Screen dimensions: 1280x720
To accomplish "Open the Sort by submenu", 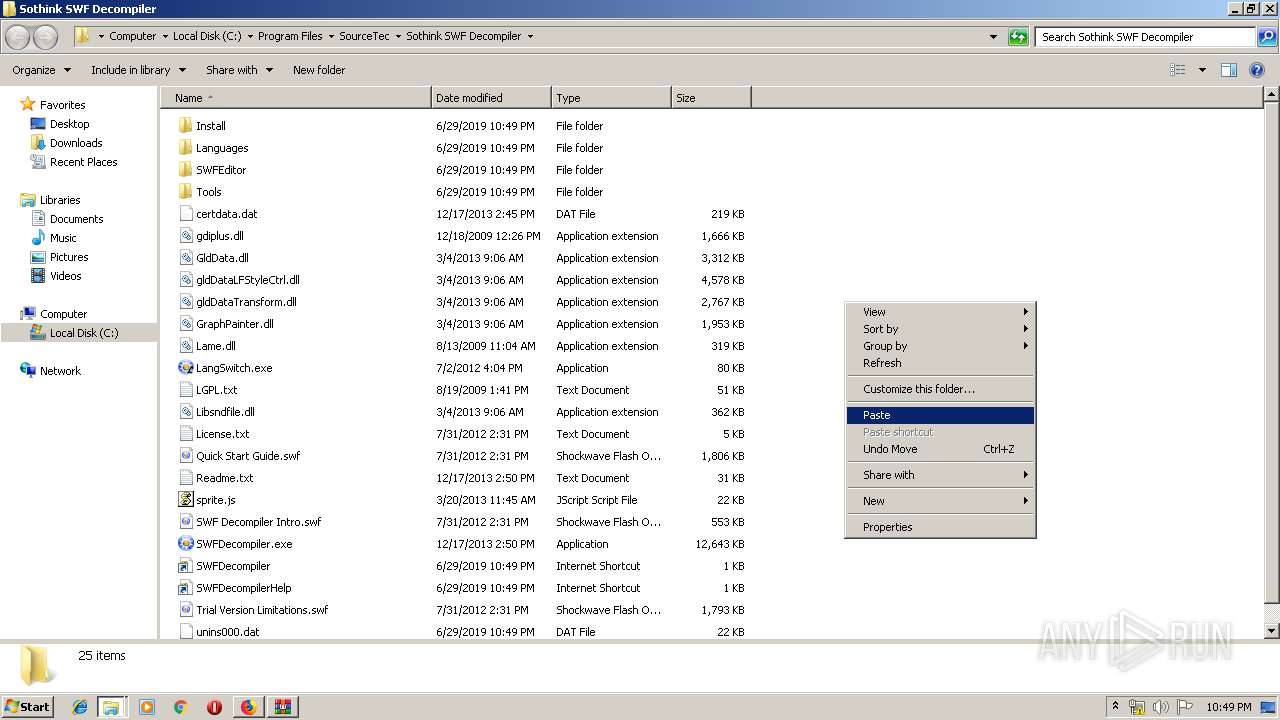I will pyautogui.click(x=940, y=329).
